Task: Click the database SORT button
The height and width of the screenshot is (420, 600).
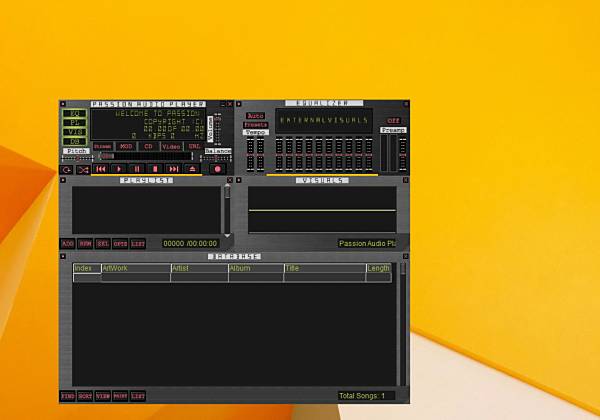Action: click(x=85, y=396)
